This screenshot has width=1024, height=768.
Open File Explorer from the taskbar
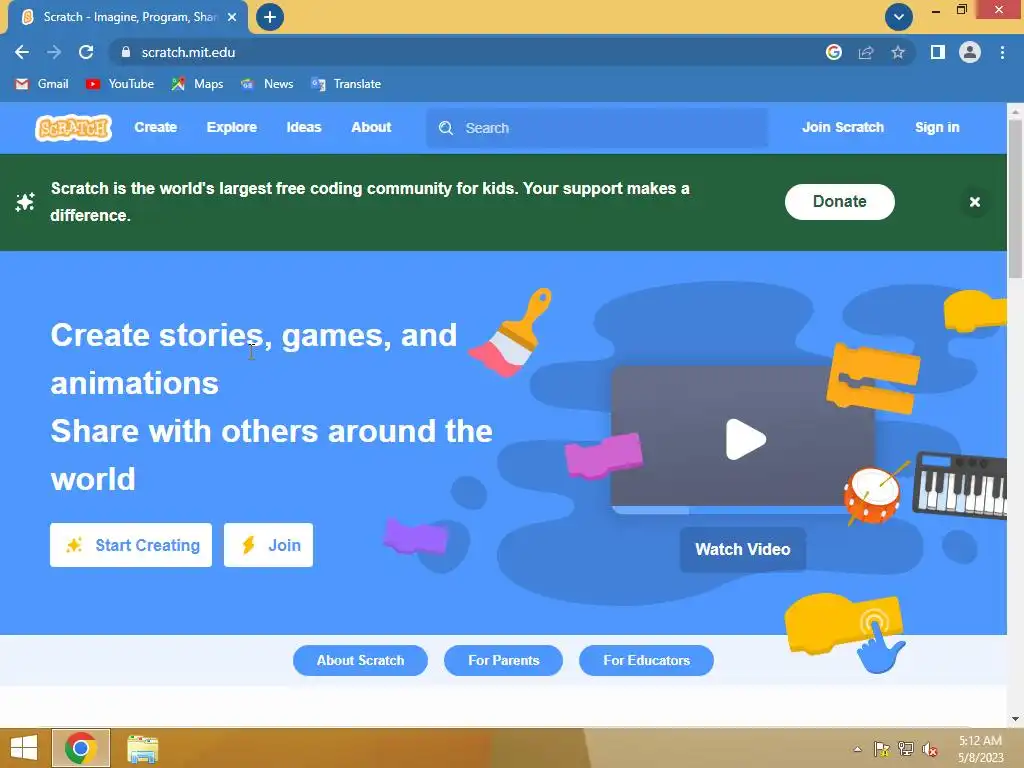tap(142, 748)
